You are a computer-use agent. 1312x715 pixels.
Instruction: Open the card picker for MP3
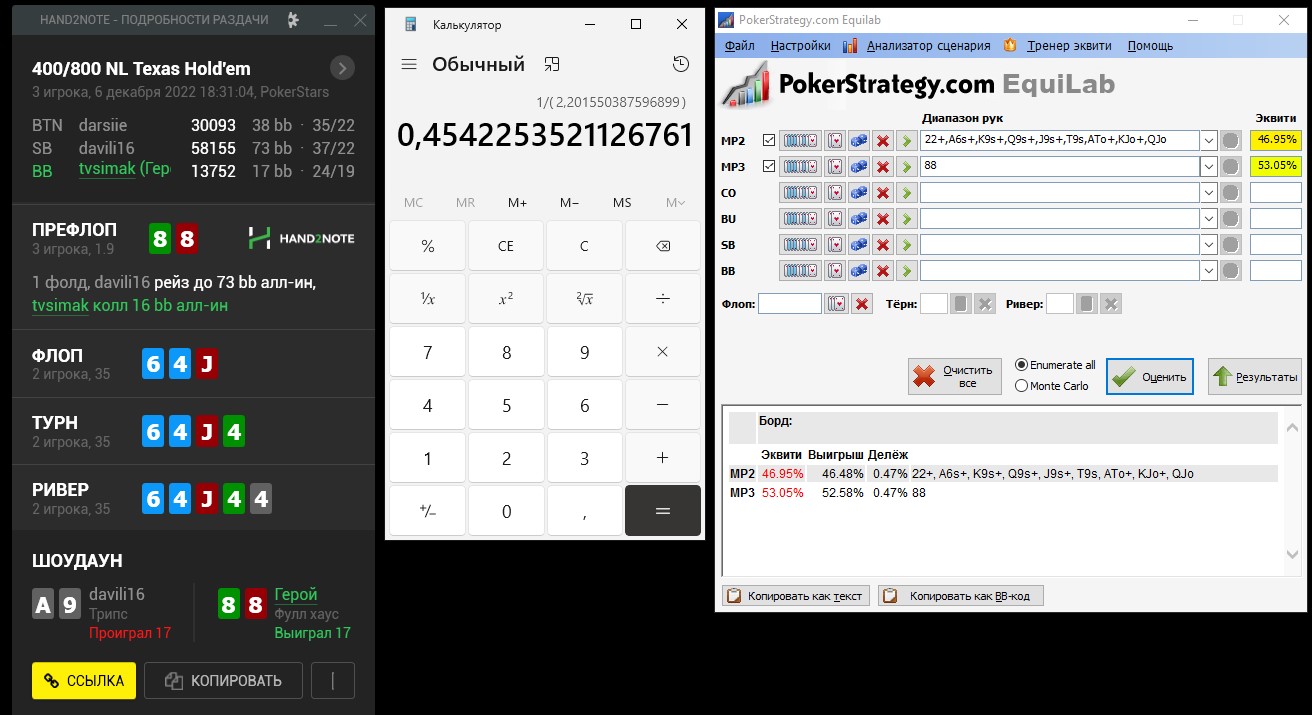(835, 166)
